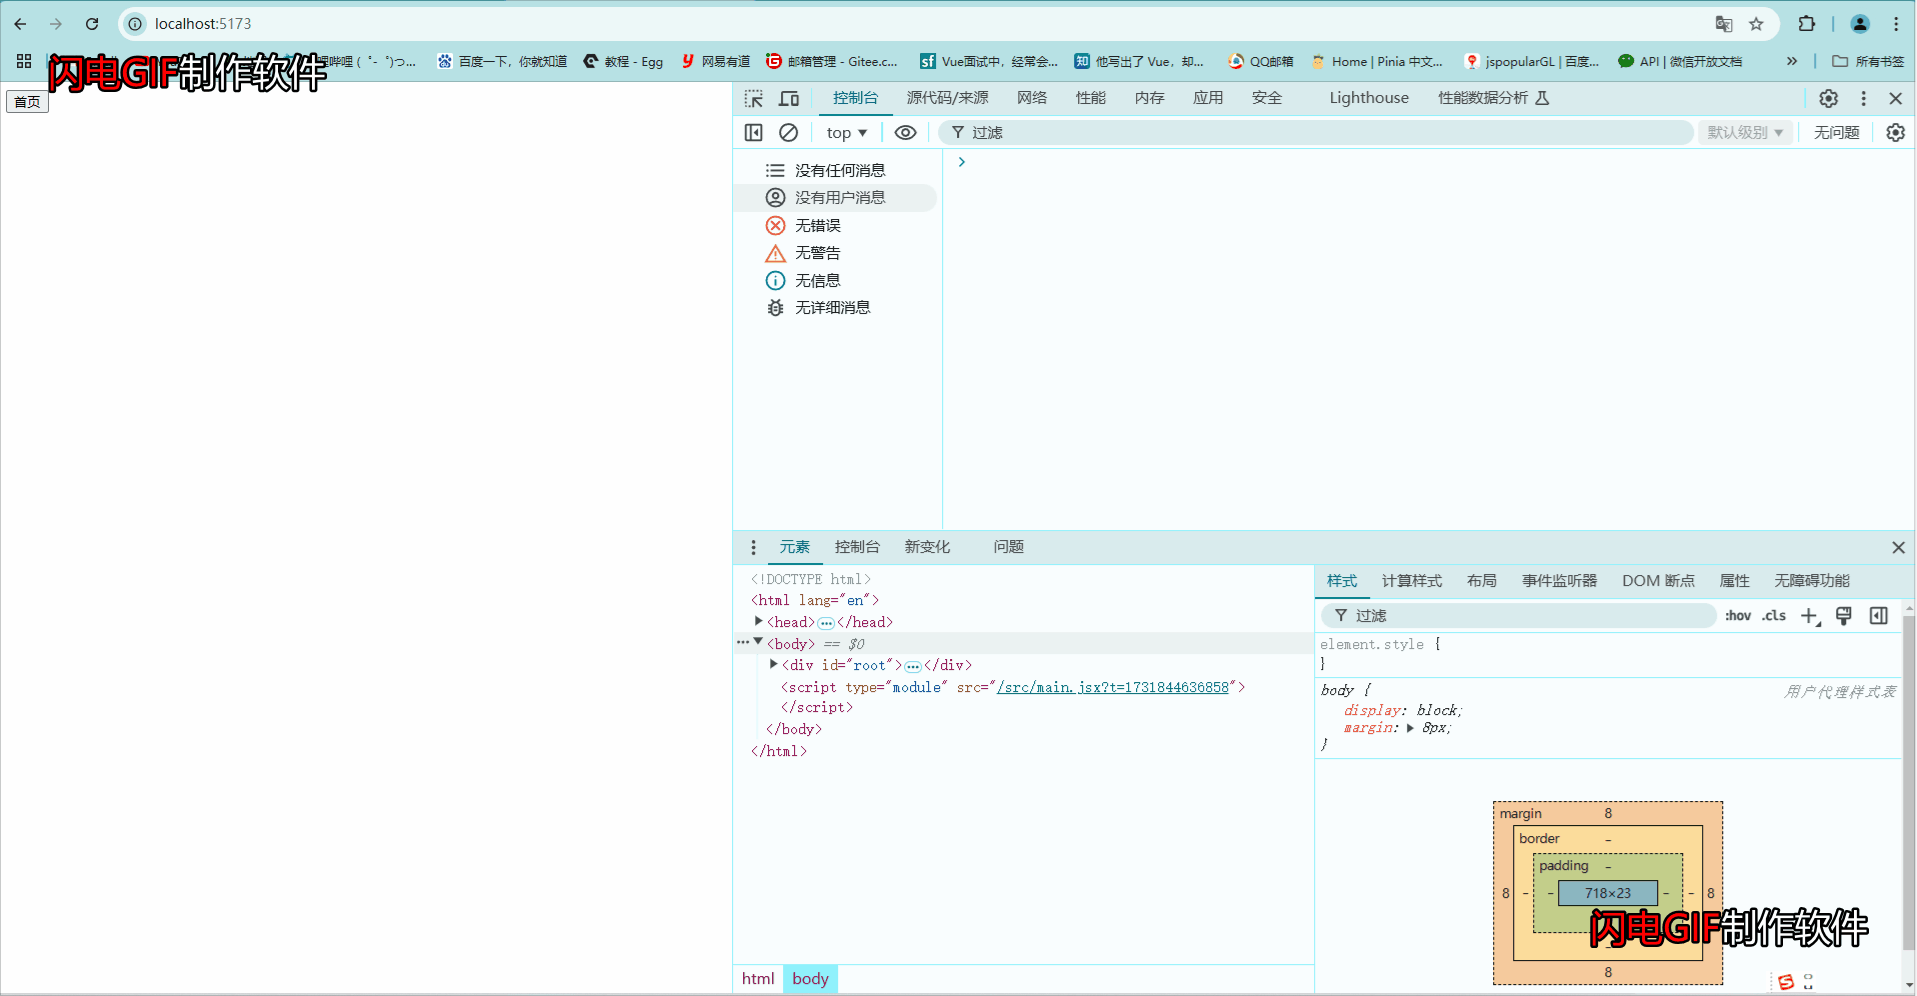The height and width of the screenshot is (996, 1917).
Task: Select the 元素 drawer tab
Action: coord(795,547)
